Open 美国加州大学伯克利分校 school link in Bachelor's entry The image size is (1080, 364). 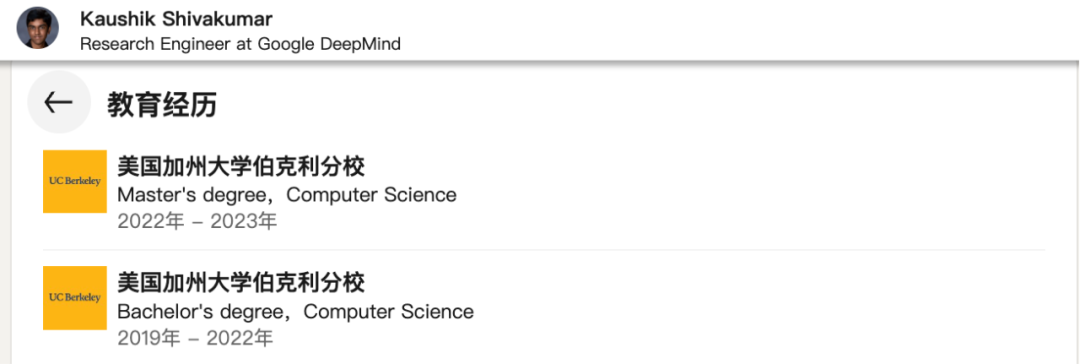pos(241,282)
